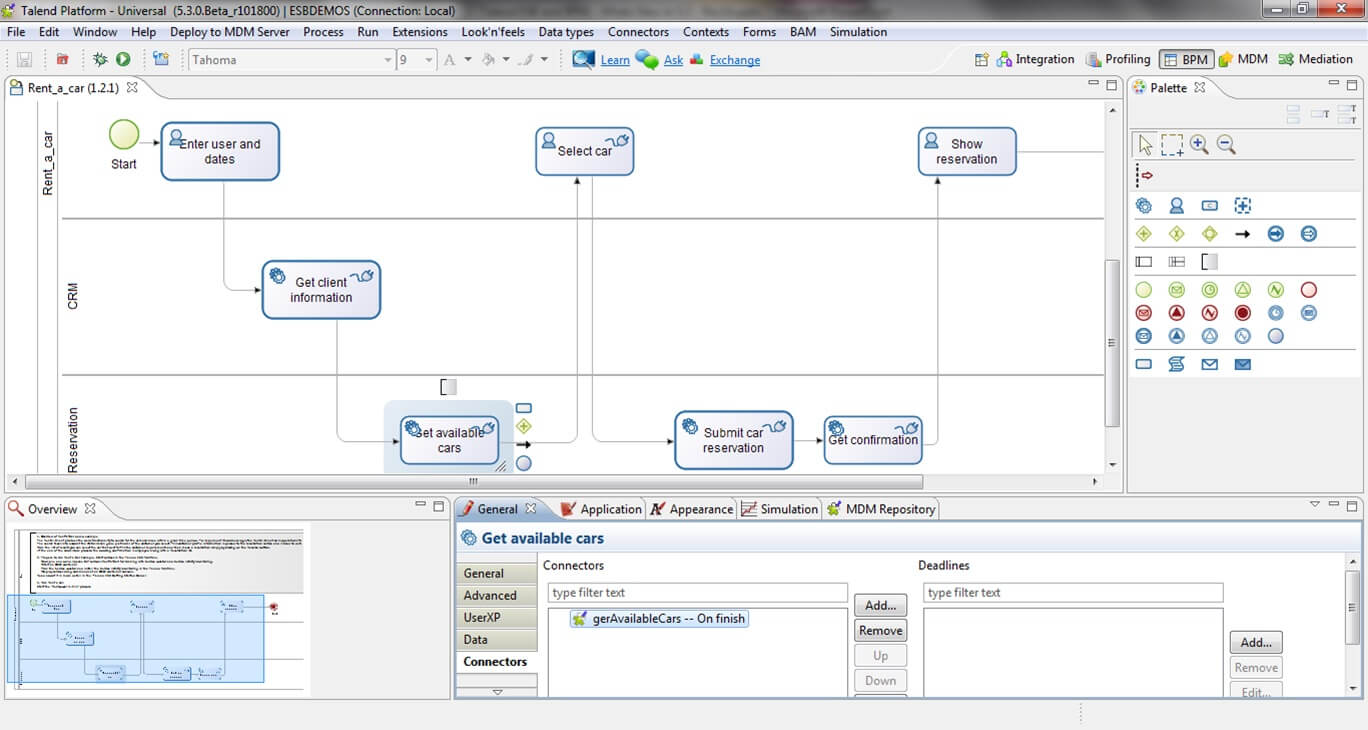The height and width of the screenshot is (730, 1368).
Task: Open the Learn link in the toolbar
Action: click(x=614, y=60)
